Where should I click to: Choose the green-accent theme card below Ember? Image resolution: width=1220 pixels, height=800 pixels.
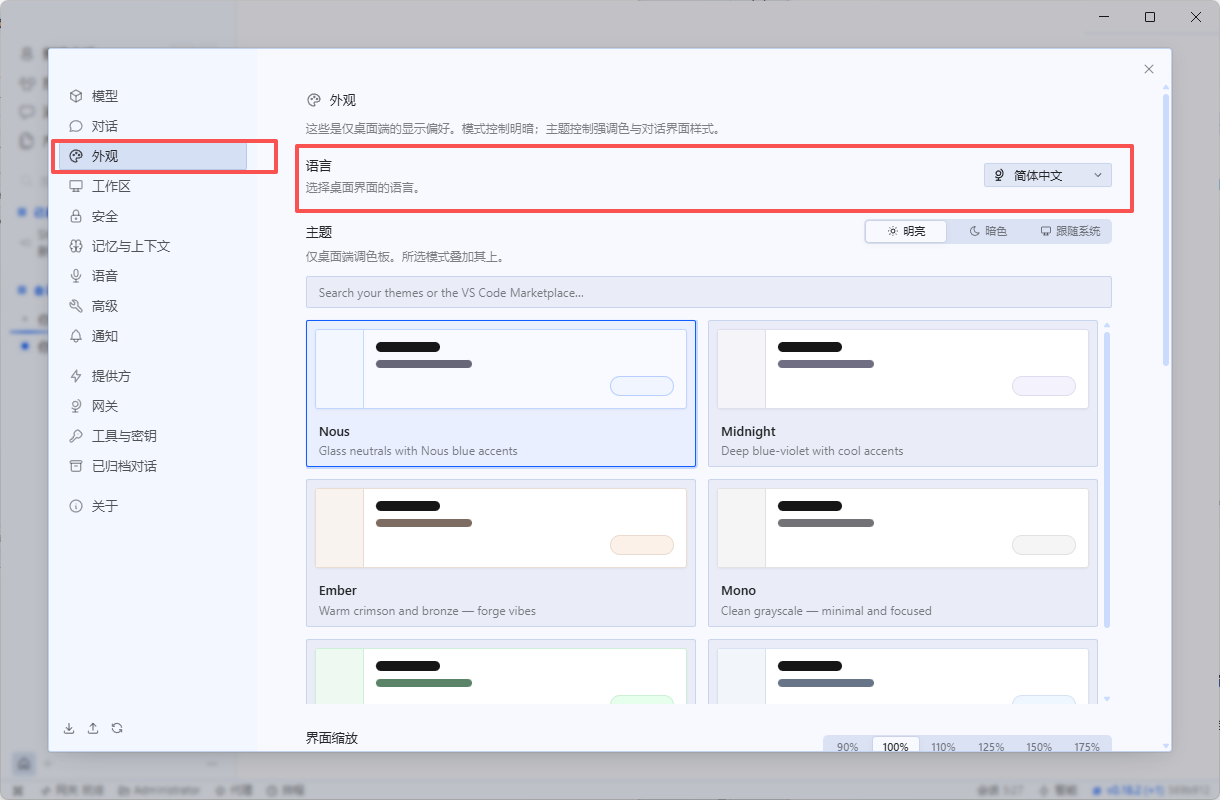click(501, 672)
